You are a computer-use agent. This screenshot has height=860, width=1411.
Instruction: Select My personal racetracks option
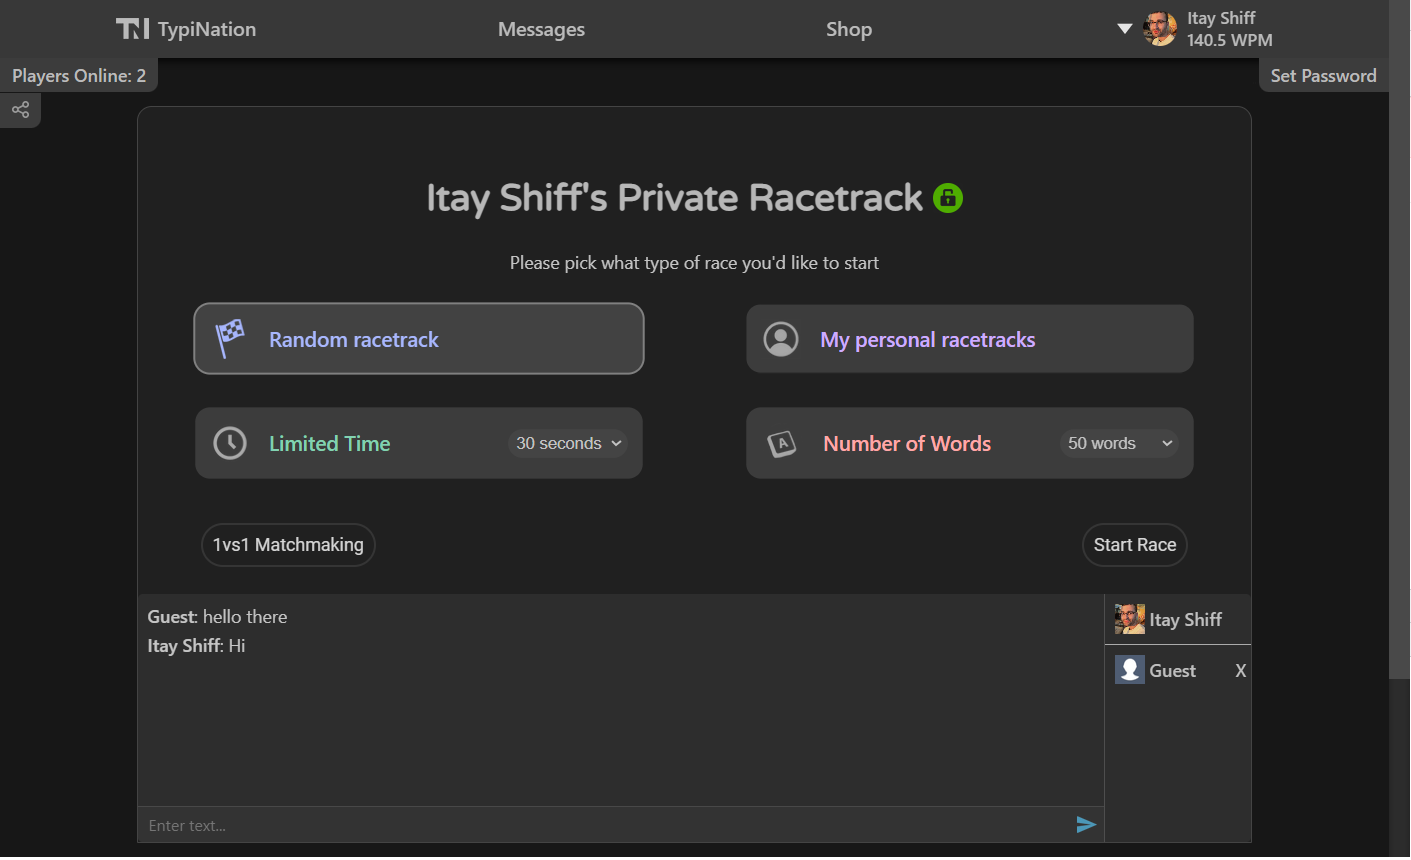click(x=970, y=339)
